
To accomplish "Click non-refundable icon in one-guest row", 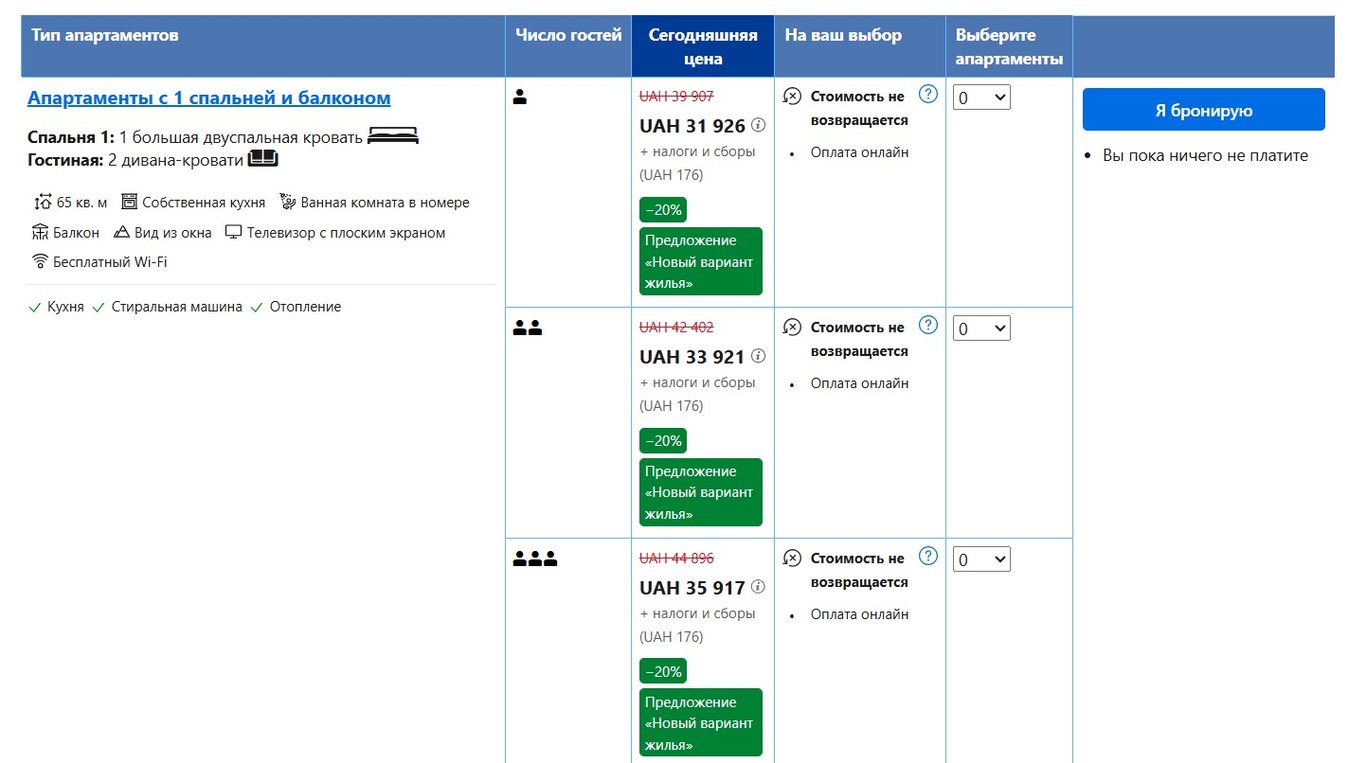I will click(792, 97).
